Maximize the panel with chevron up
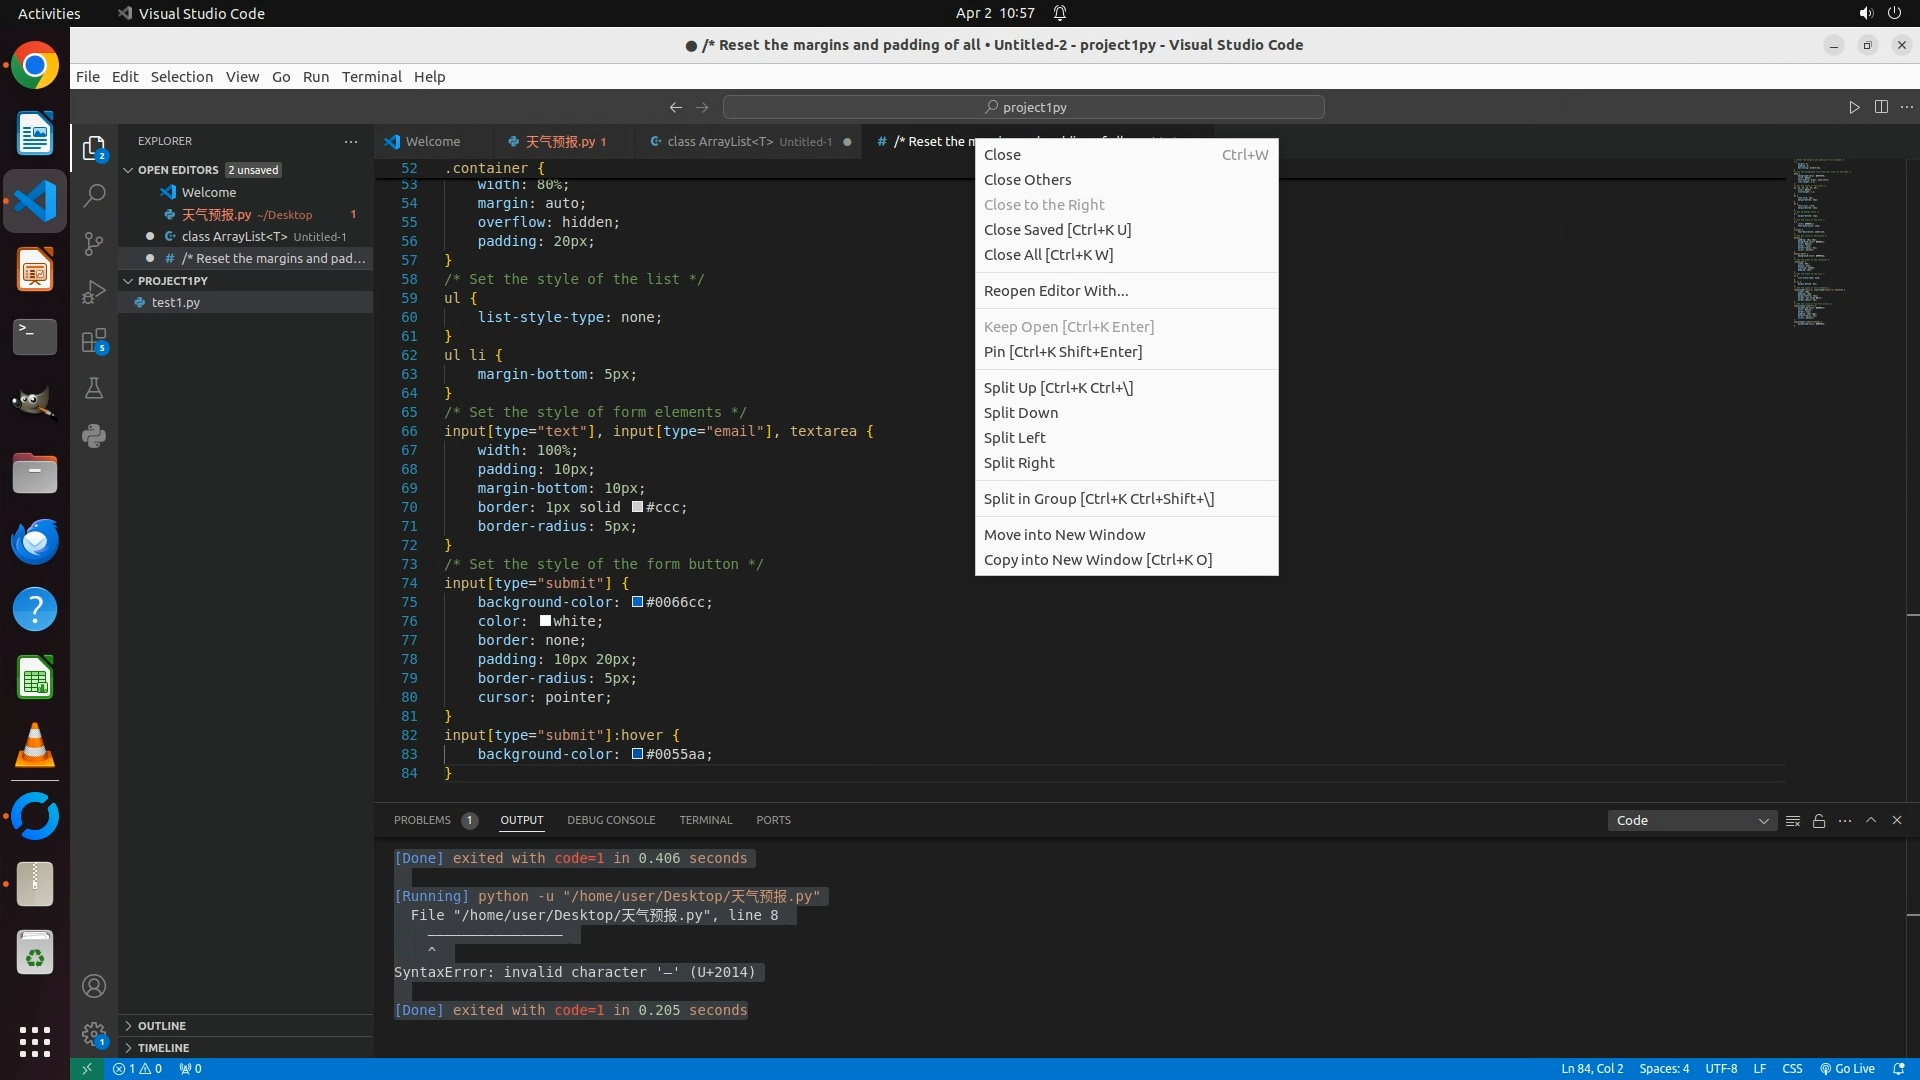 1871,820
